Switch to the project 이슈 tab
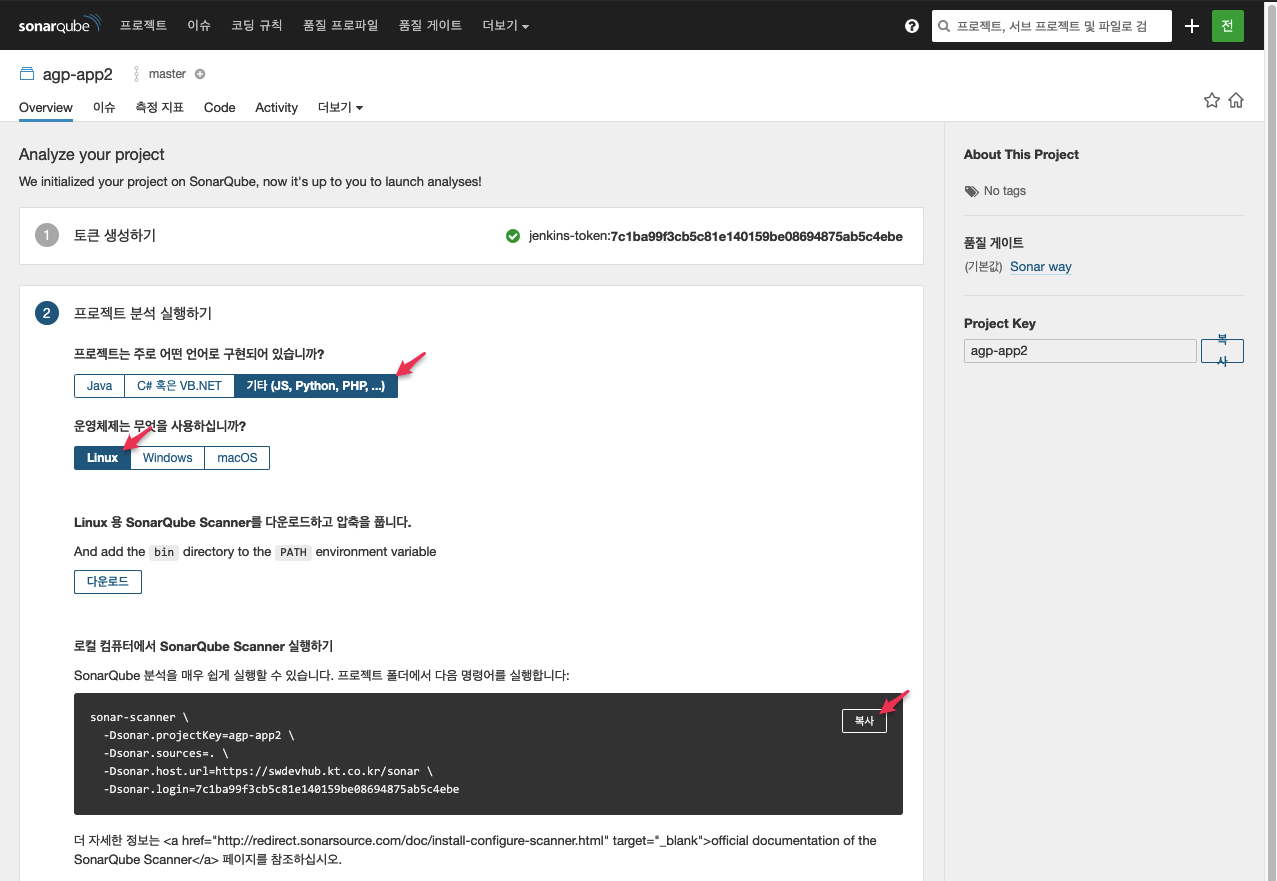 point(104,107)
